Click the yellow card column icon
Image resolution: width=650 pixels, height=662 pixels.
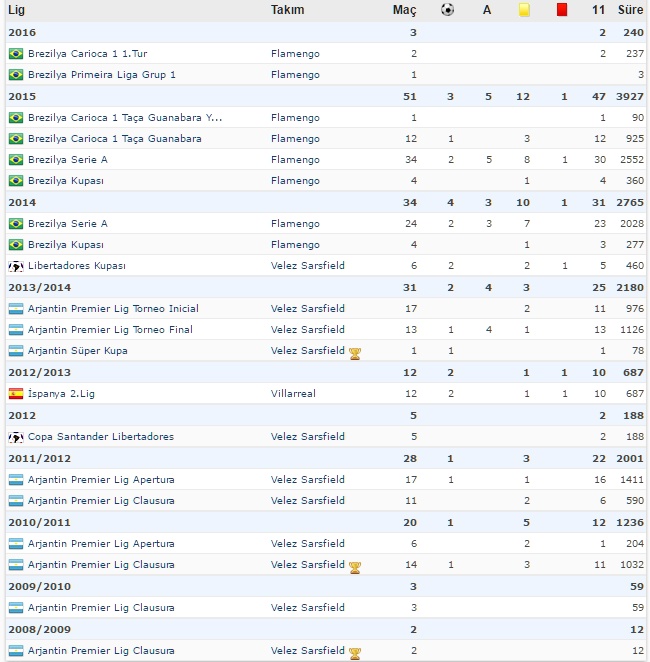(523, 10)
